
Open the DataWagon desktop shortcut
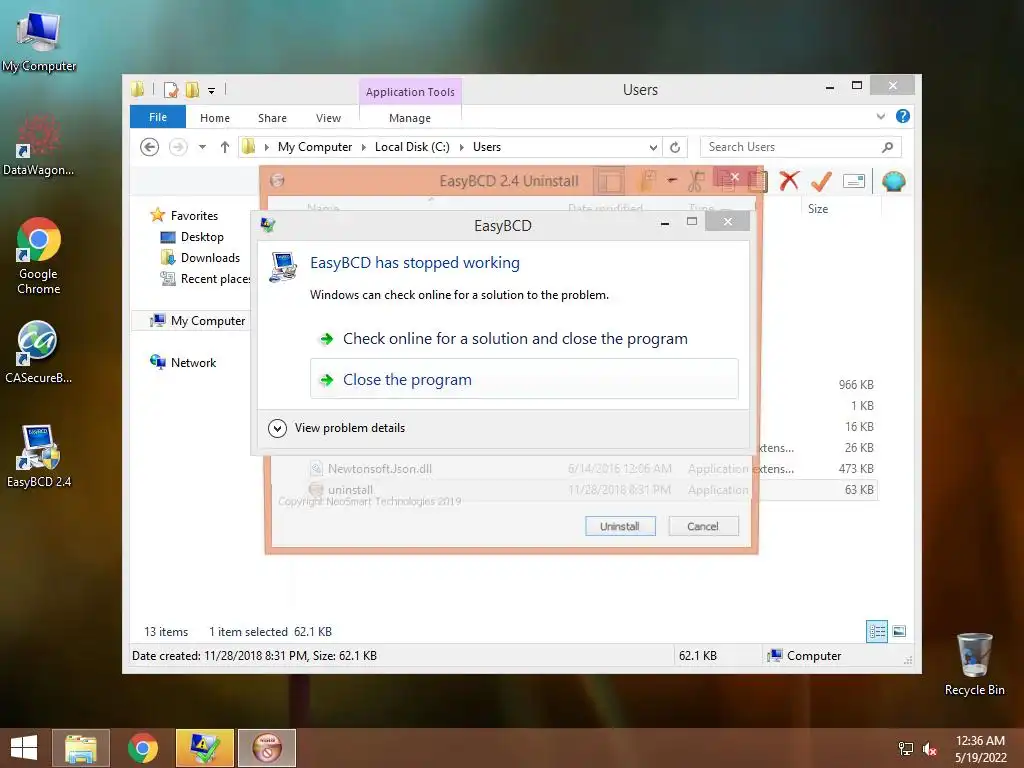click(x=39, y=146)
